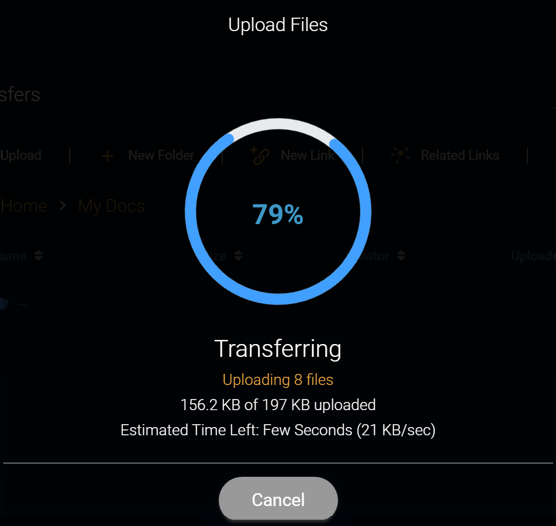The width and height of the screenshot is (556, 526).
Task: Click the New Folder label
Action: point(161,155)
